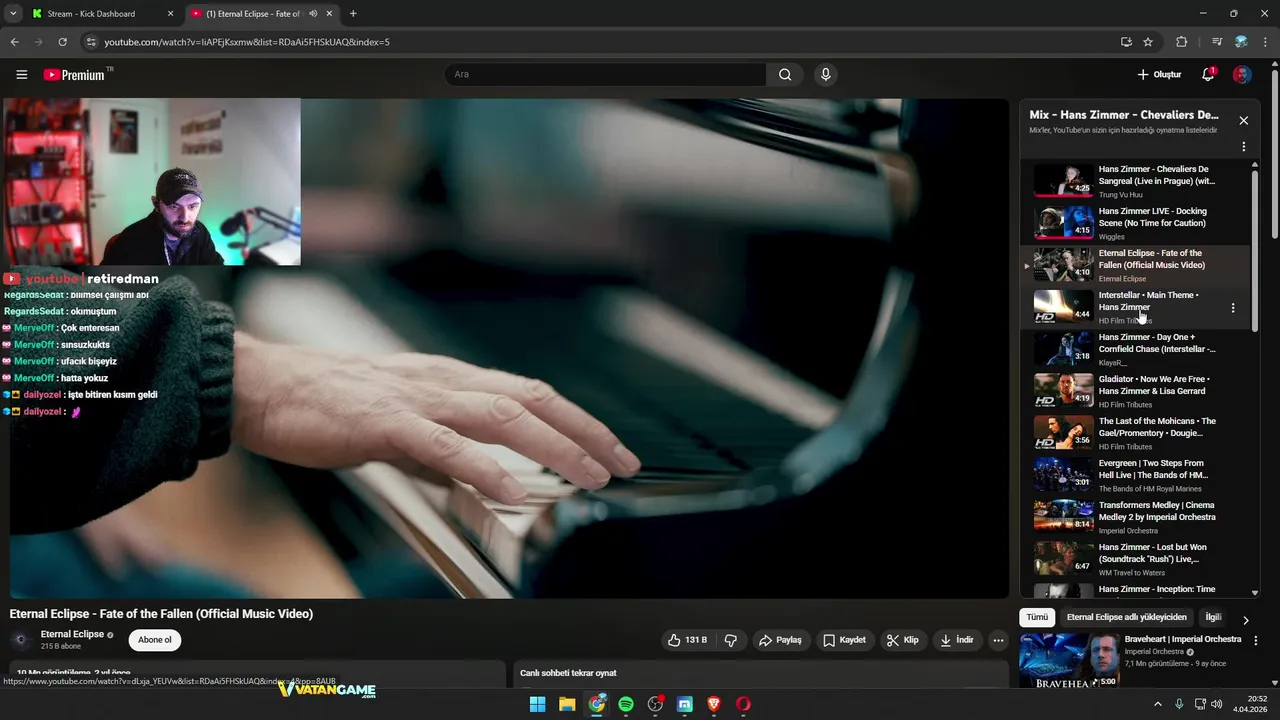Open more actions ellipsis under video
Screen dimensions: 1280x720
click(x=998, y=640)
